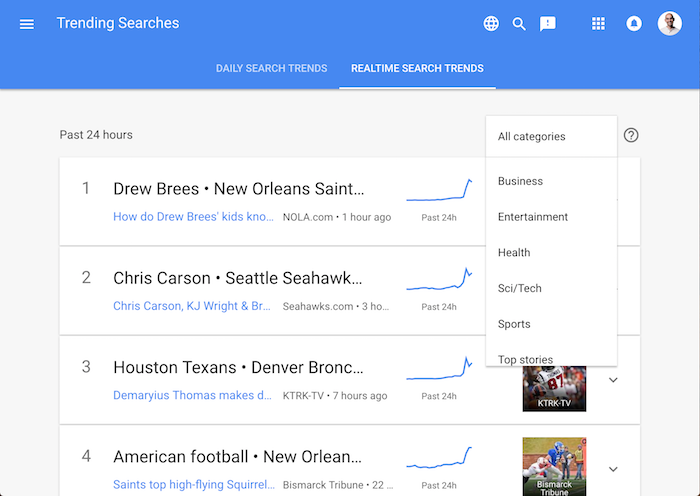Screen dimensions: 700x496
Task: View notifications with the bell icon
Action: [x=634, y=23]
